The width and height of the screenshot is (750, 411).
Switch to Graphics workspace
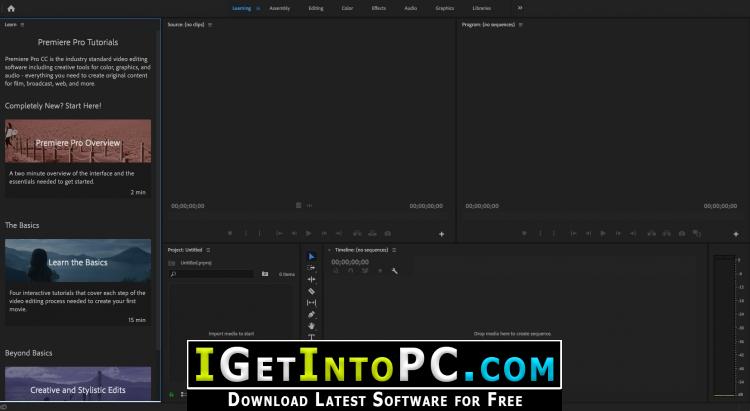[444, 8]
